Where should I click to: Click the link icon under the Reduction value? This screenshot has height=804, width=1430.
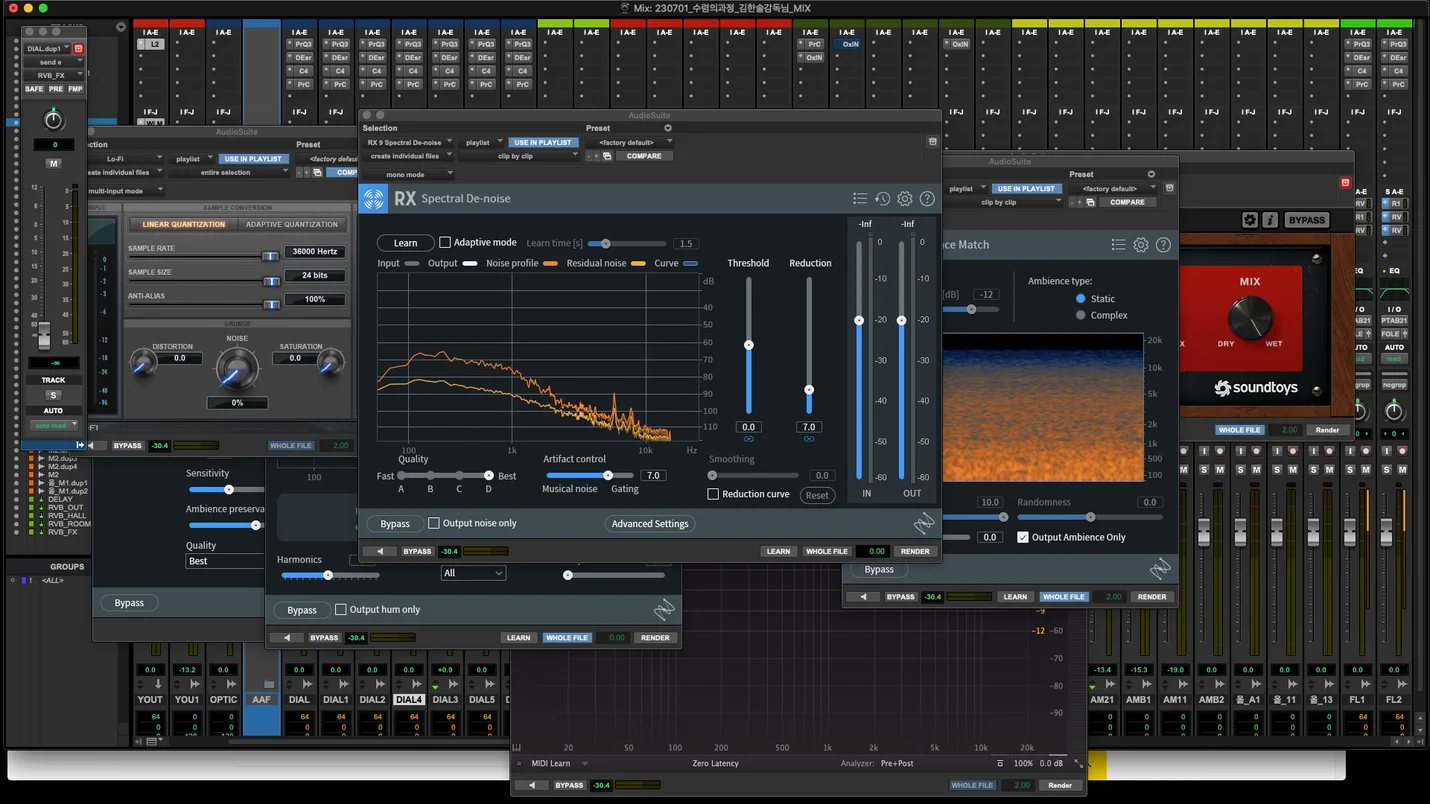809,439
